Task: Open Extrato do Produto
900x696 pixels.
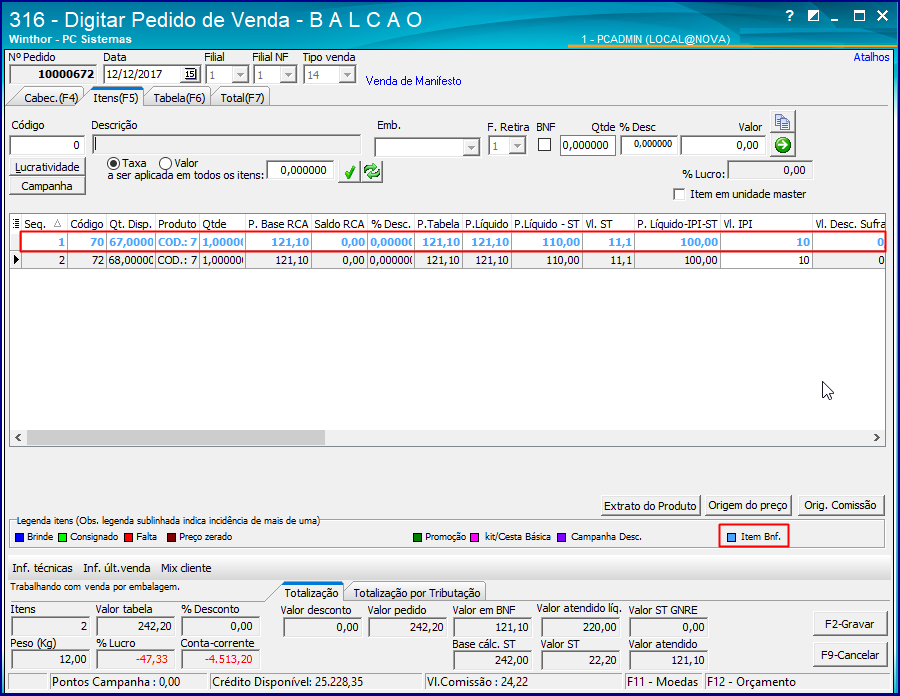Action: pos(650,506)
